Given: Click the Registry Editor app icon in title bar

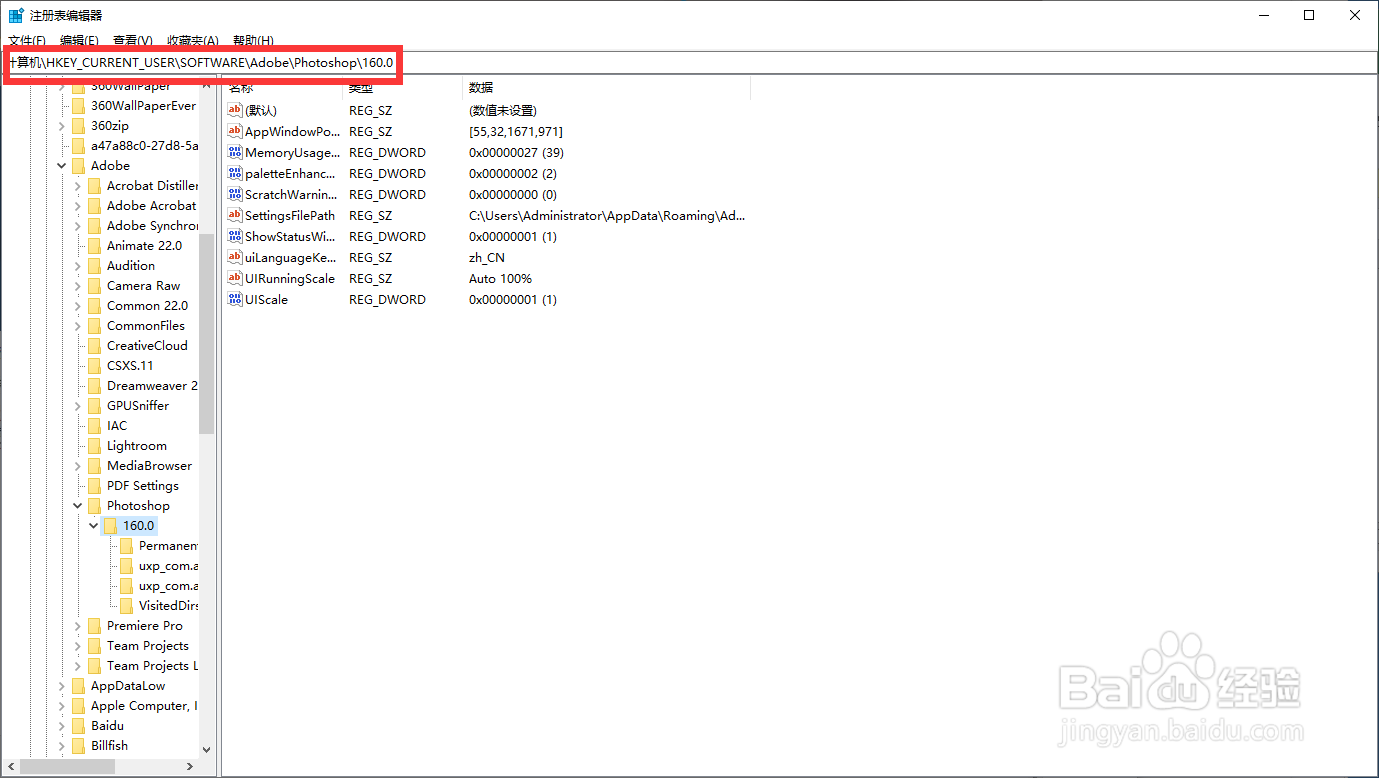Looking at the screenshot, I should (16, 15).
